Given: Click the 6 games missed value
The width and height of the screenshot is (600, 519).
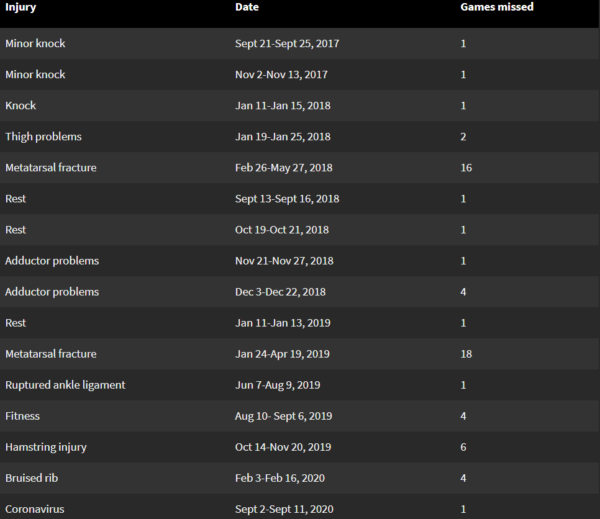Looking at the screenshot, I should 463,447.
